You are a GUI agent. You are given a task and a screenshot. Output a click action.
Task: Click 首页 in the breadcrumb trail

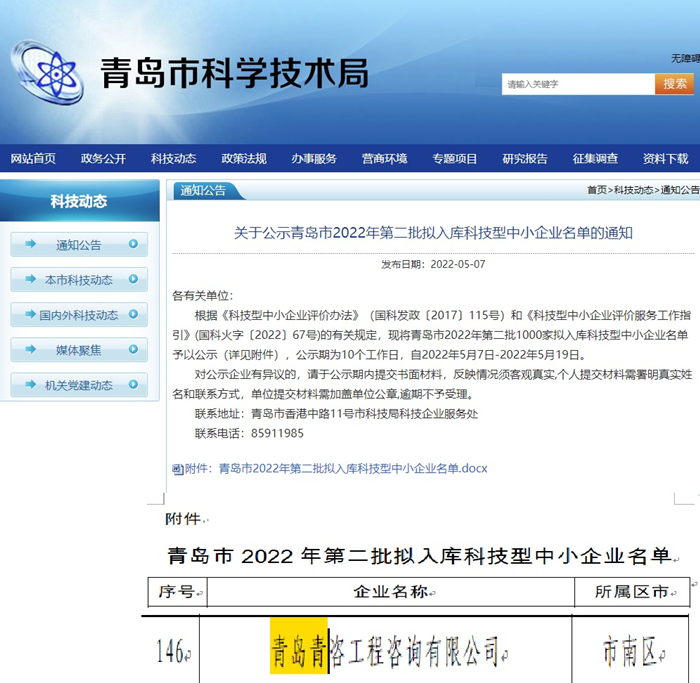[x=597, y=190]
